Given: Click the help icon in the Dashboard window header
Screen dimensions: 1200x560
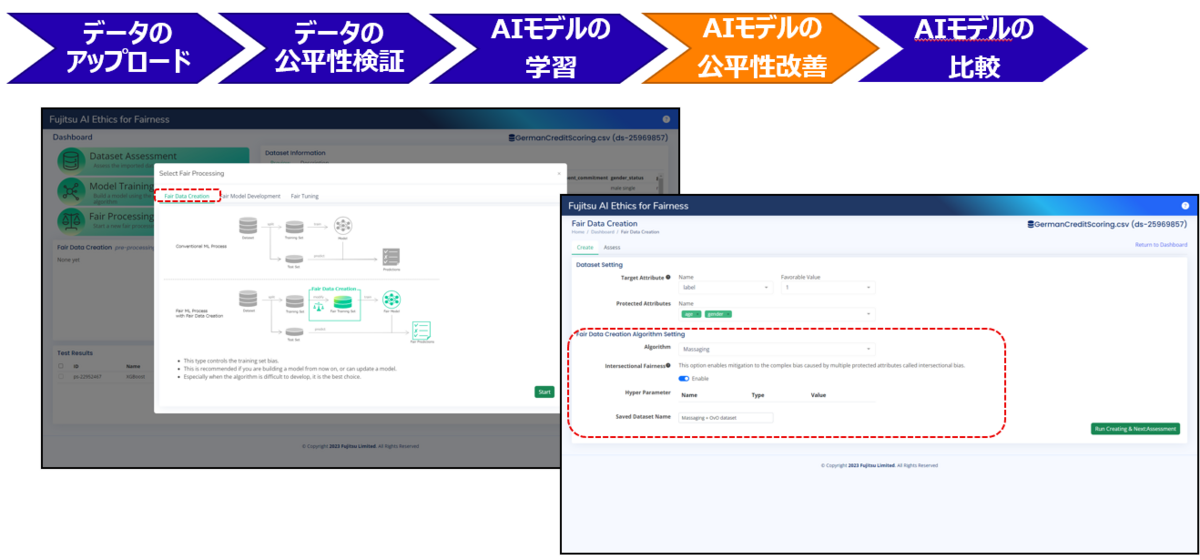Looking at the screenshot, I should (666, 119).
